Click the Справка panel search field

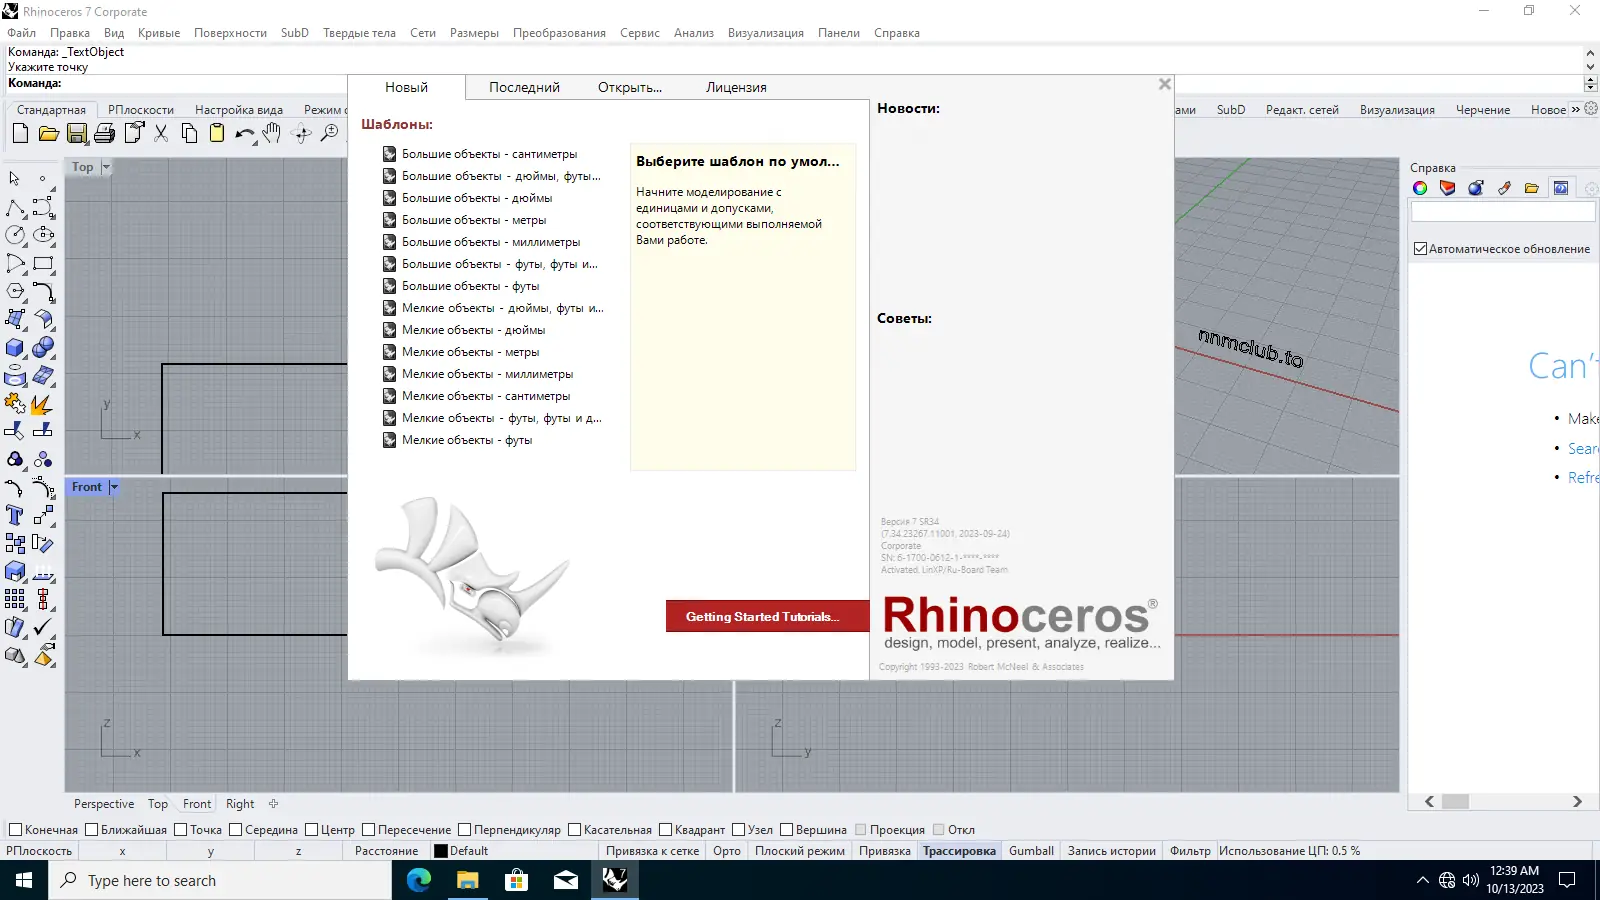(1502, 212)
